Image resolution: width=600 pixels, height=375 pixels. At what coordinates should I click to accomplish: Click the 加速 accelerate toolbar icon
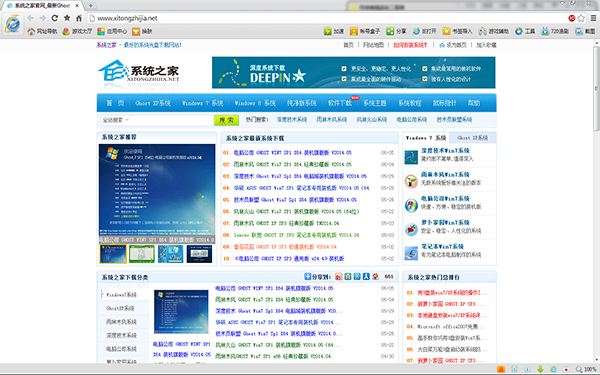tap(334, 31)
